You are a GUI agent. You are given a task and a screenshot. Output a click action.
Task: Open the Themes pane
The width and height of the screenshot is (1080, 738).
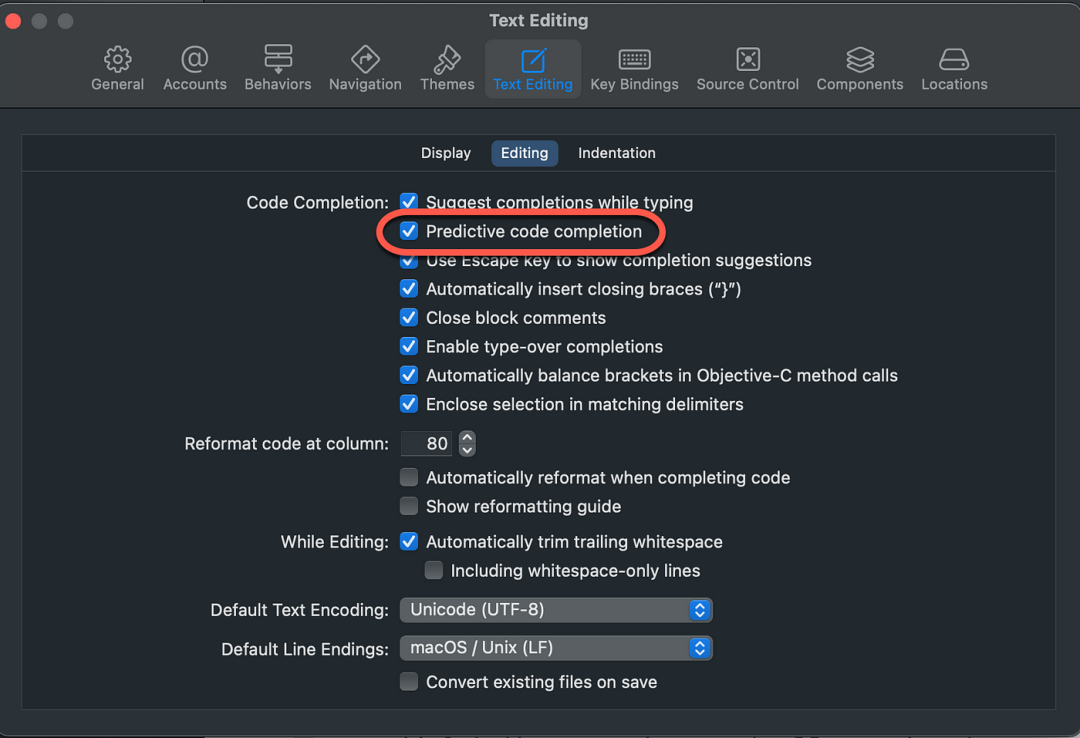[x=446, y=67]
